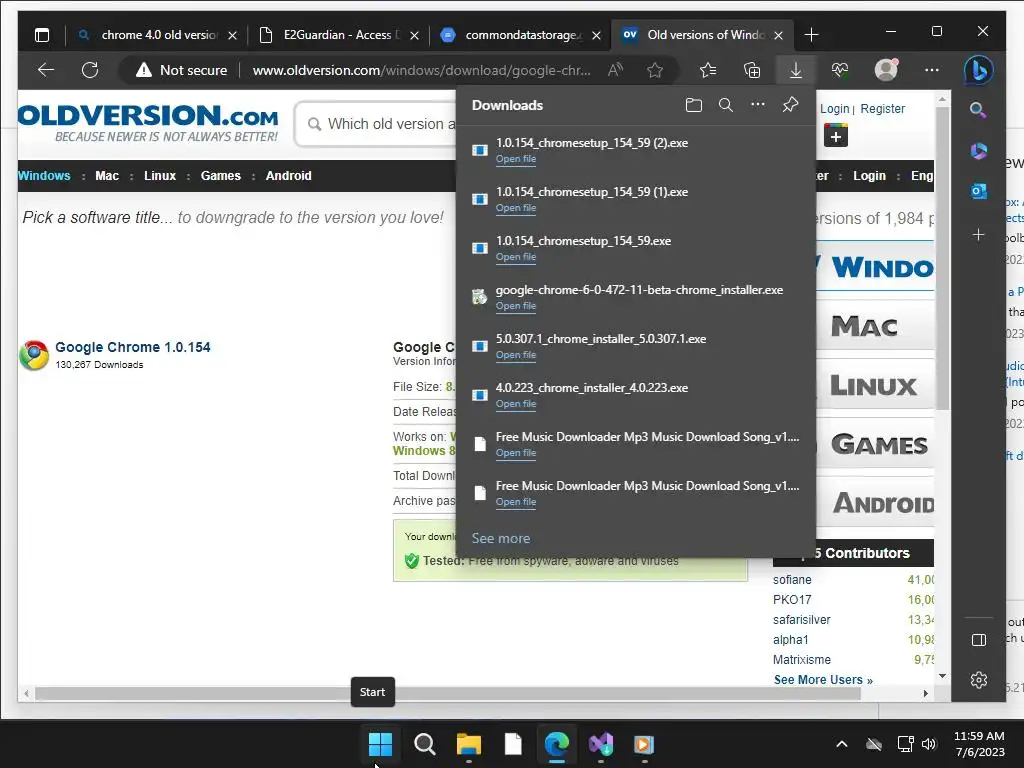Toggle the Downloads toolbar button
Image resolution: width=1024 pixels, height=768 pixels.
click(x=795, y=70)
